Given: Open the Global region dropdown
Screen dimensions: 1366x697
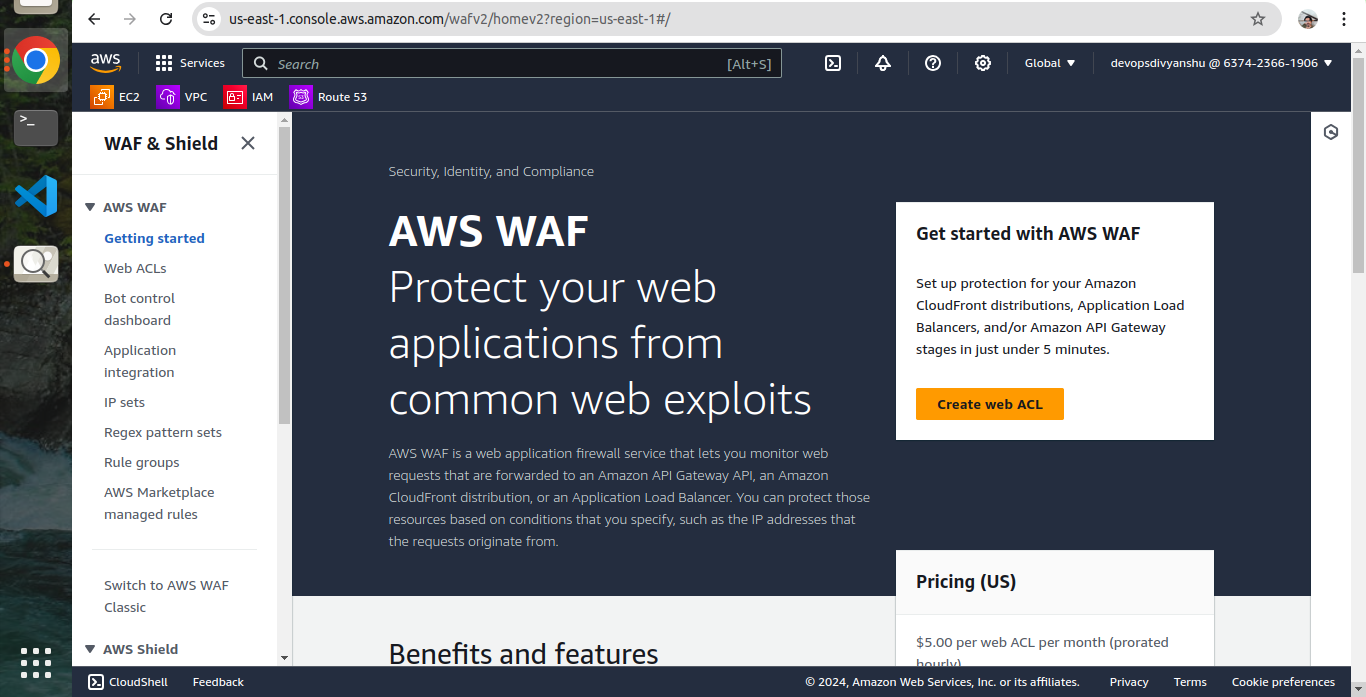Looking at the screenshot, I should coord(1049,63).
